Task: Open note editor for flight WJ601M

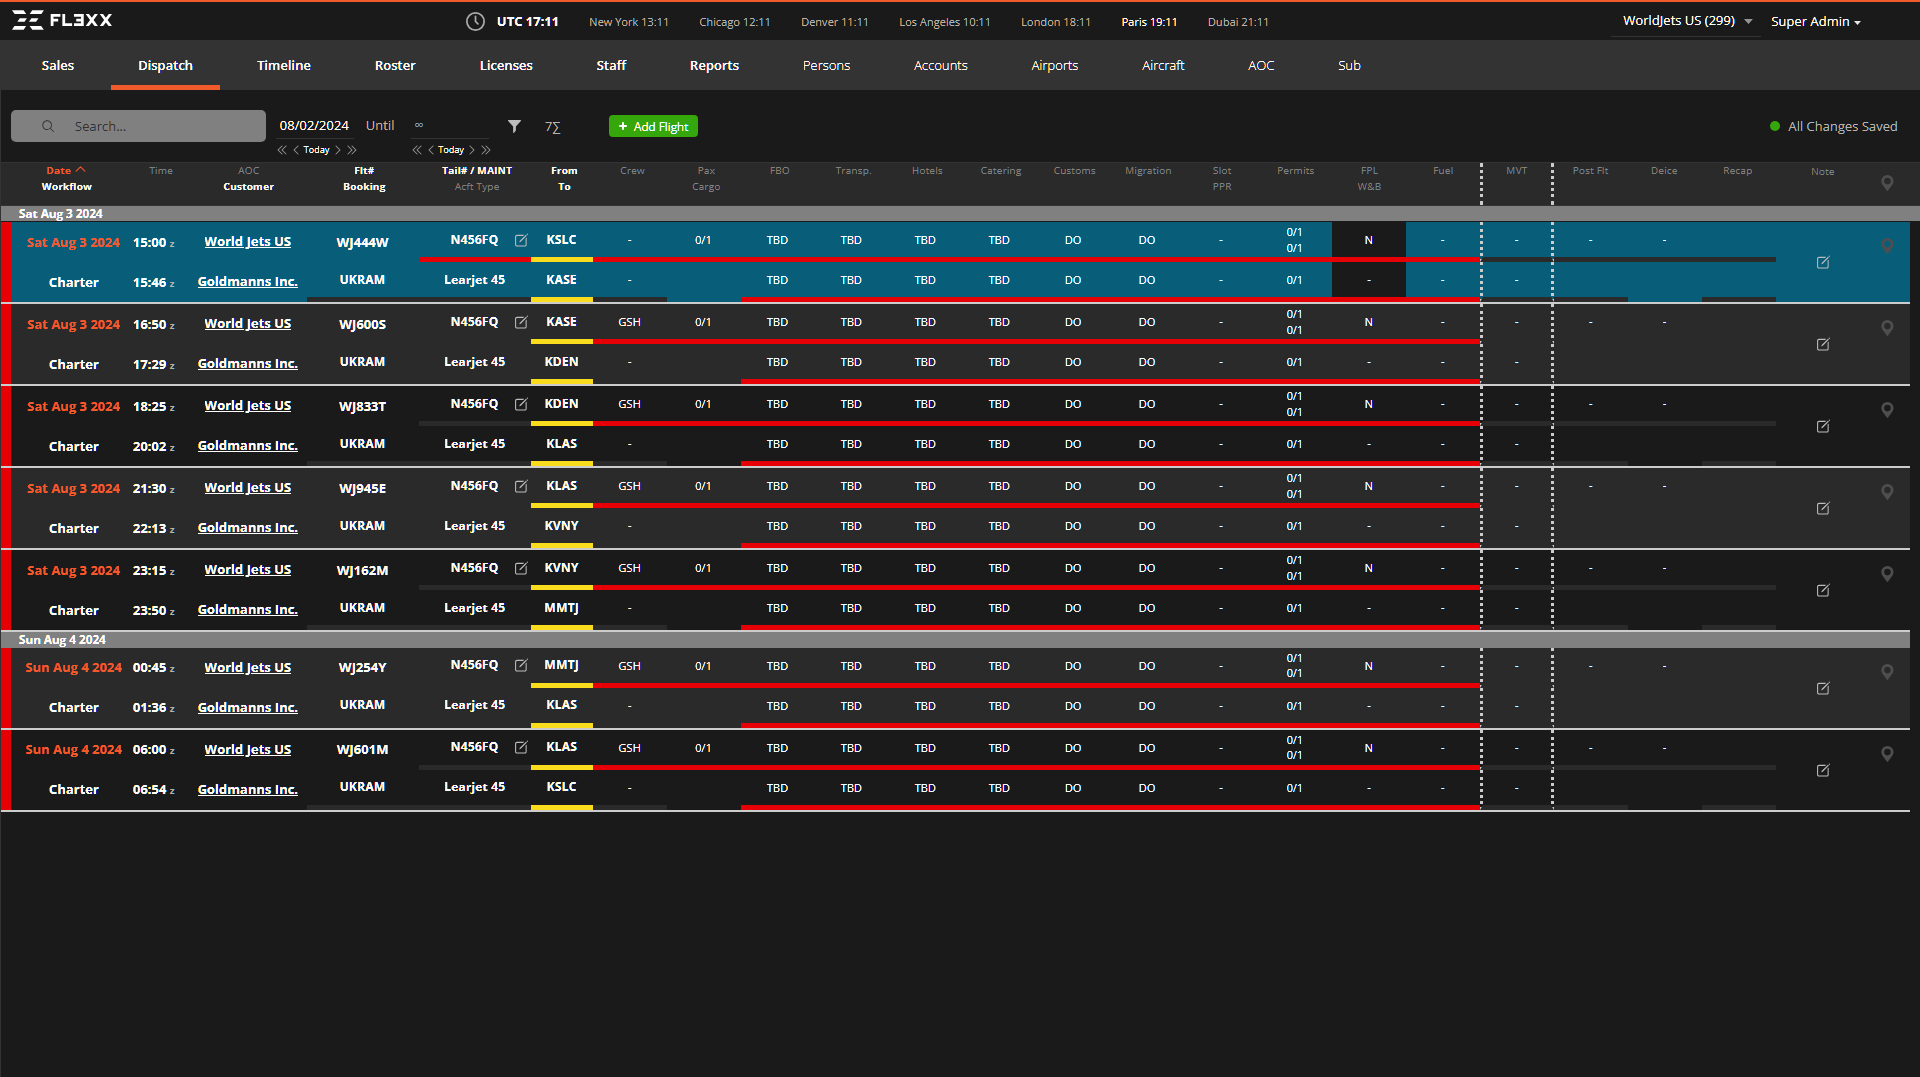Action: tap(1822, 770)
